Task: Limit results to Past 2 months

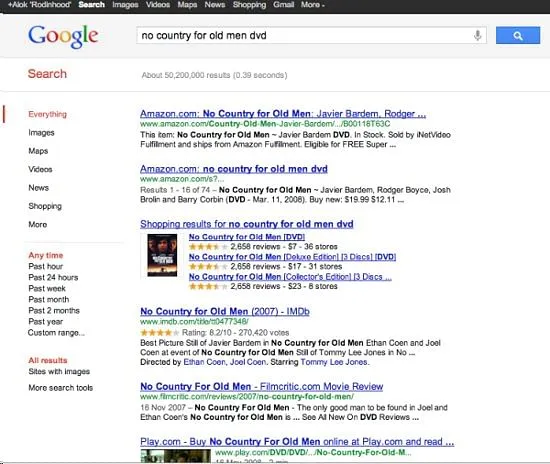Action: tap(54, 311)
